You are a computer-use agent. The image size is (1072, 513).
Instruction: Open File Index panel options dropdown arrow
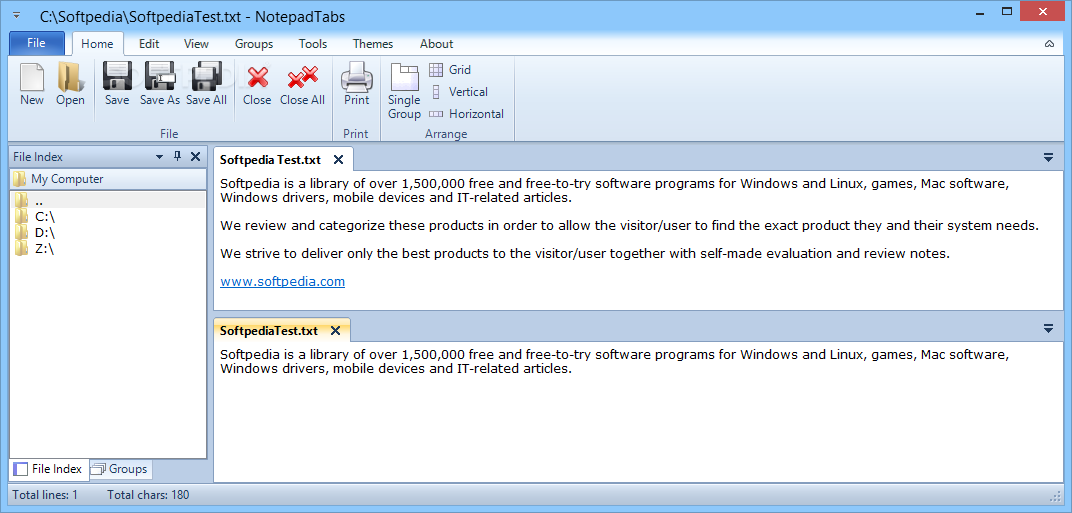(x=160, y=157)
